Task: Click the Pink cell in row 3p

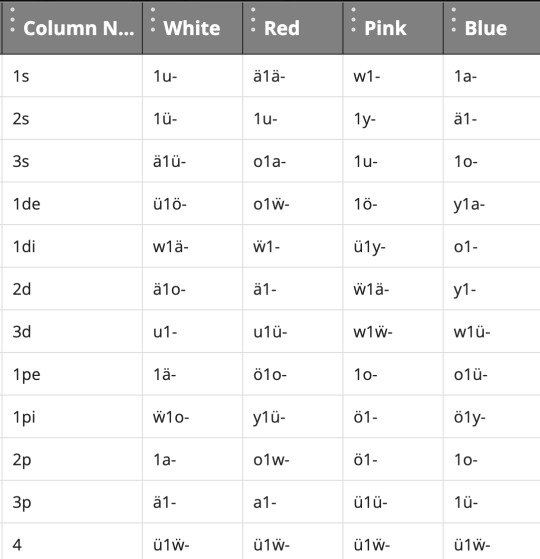Action: point(393,502)
